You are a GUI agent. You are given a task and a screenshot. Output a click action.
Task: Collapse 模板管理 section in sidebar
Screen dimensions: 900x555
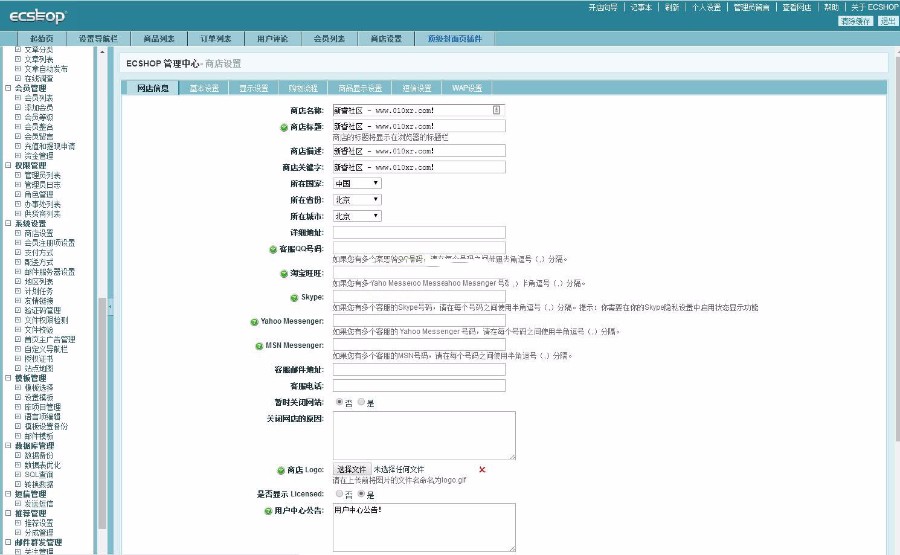click(8, 378)
